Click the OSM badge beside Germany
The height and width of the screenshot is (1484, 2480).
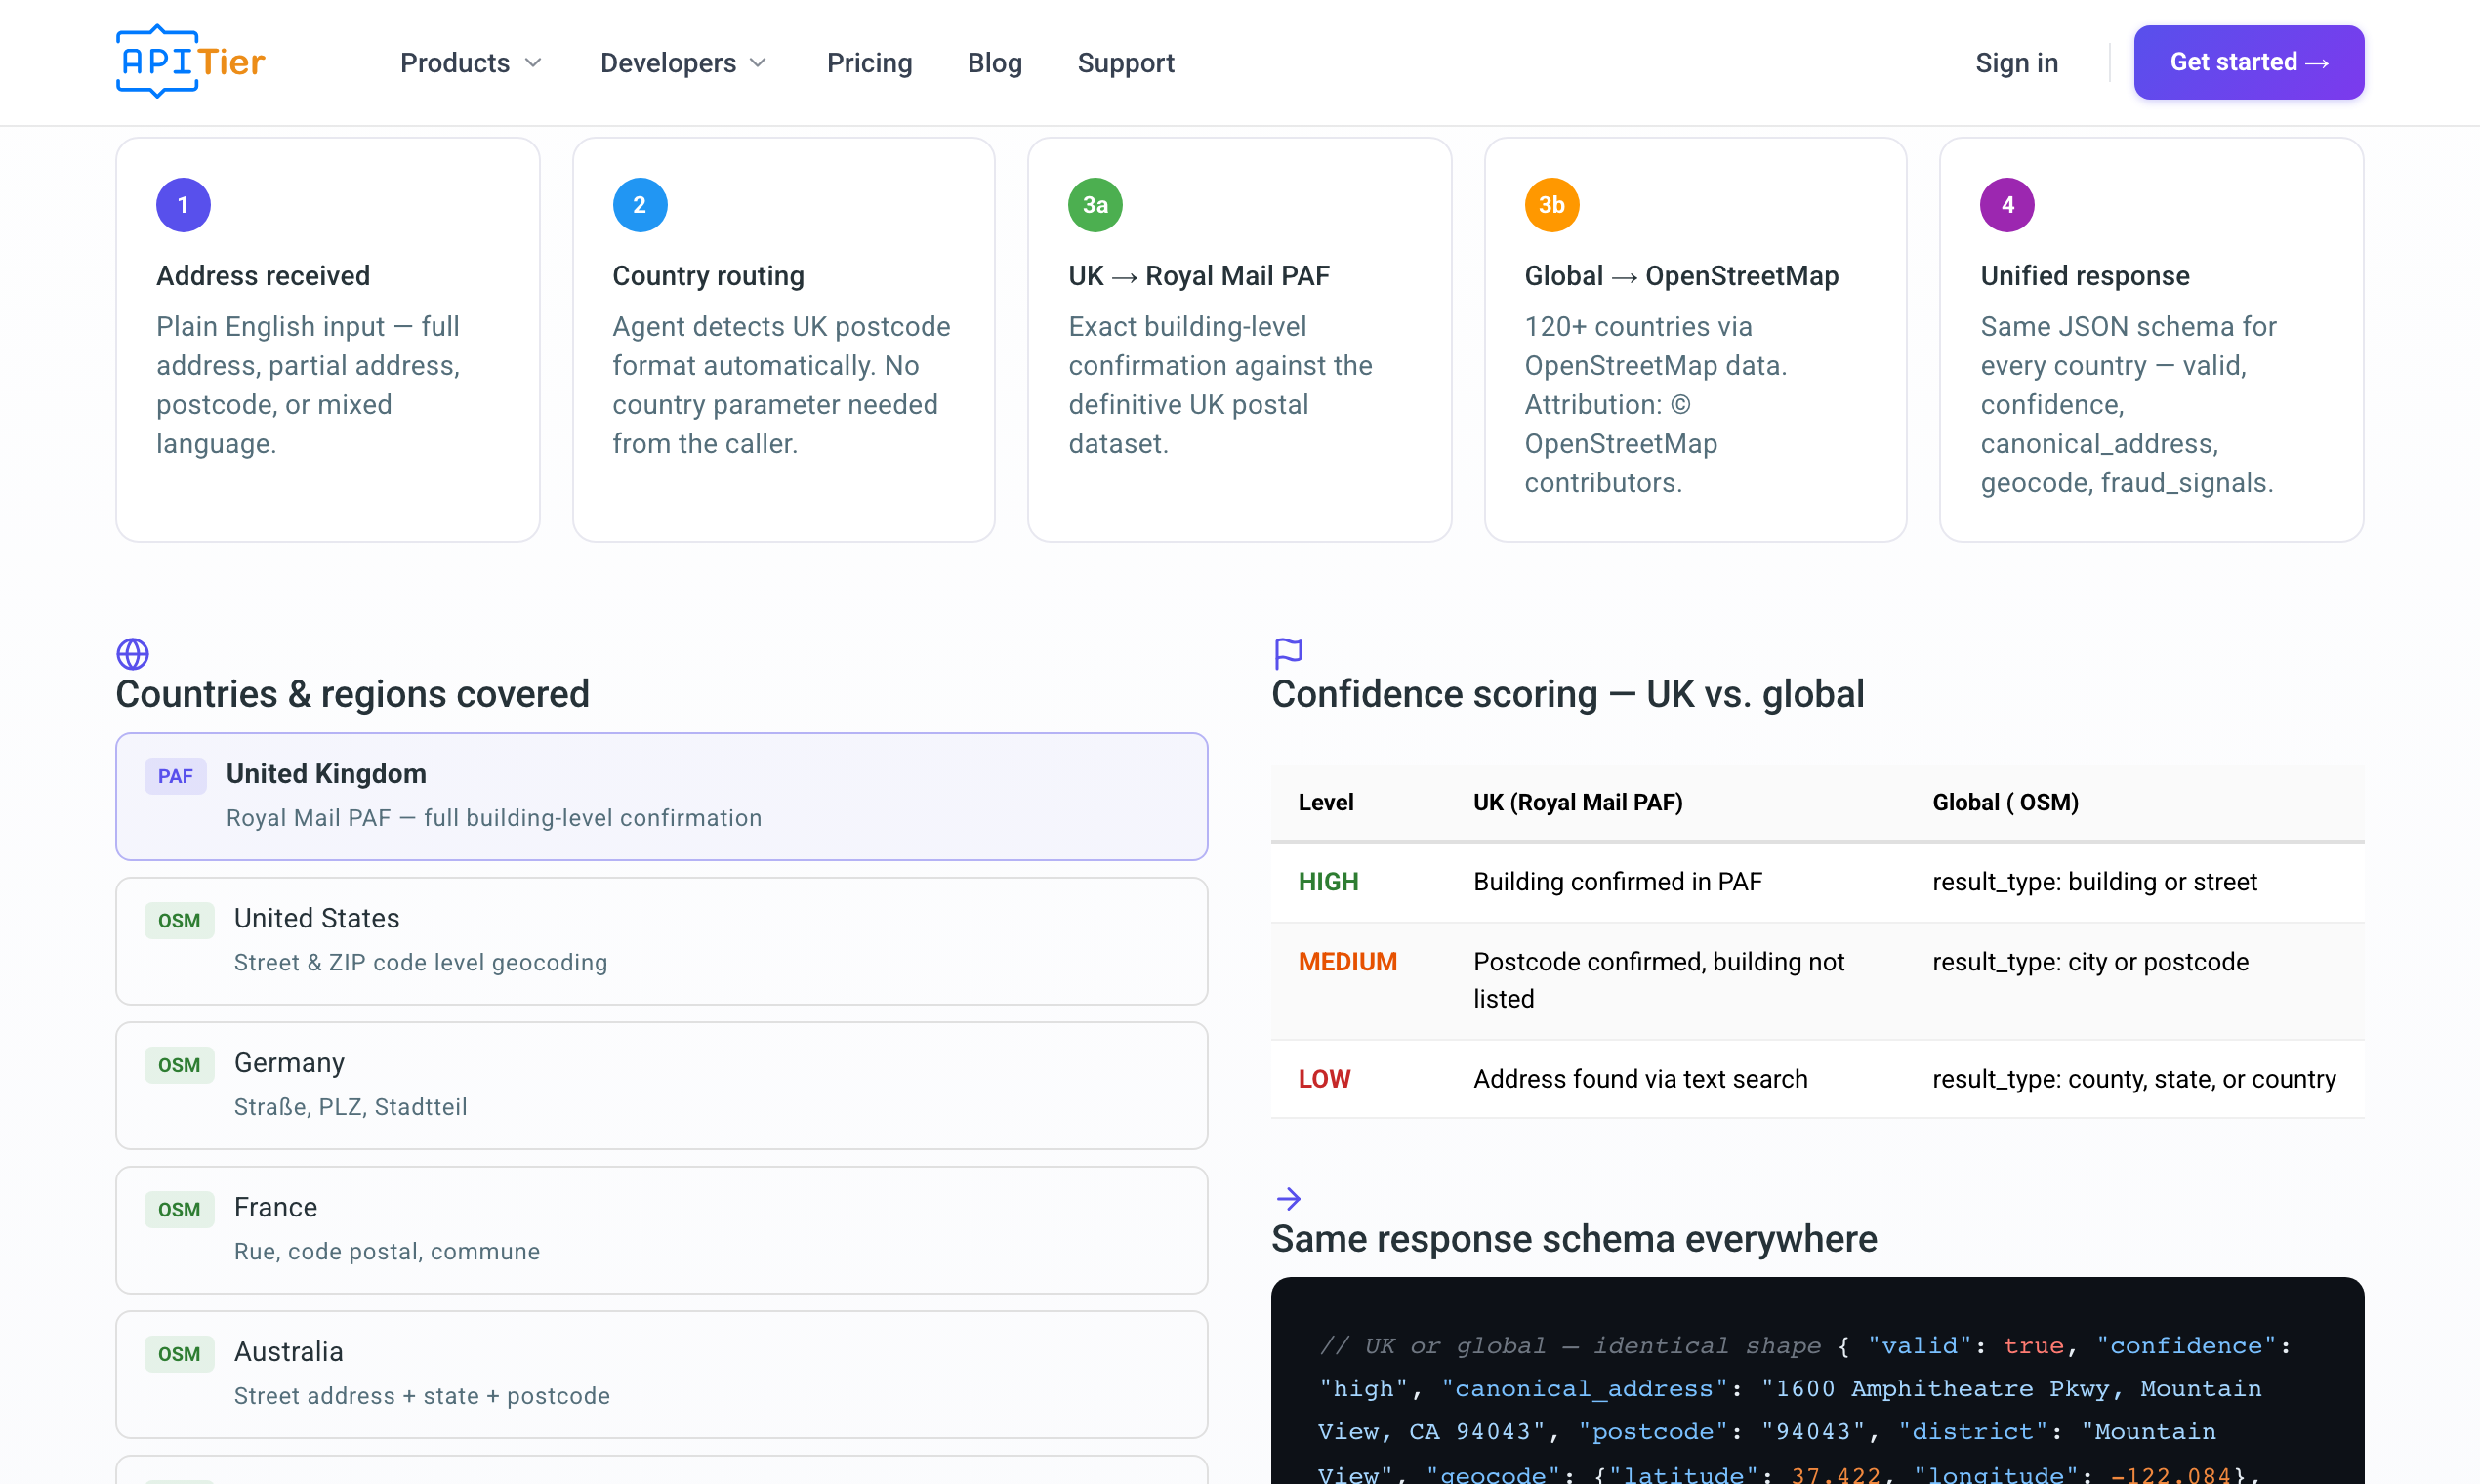179,1065
